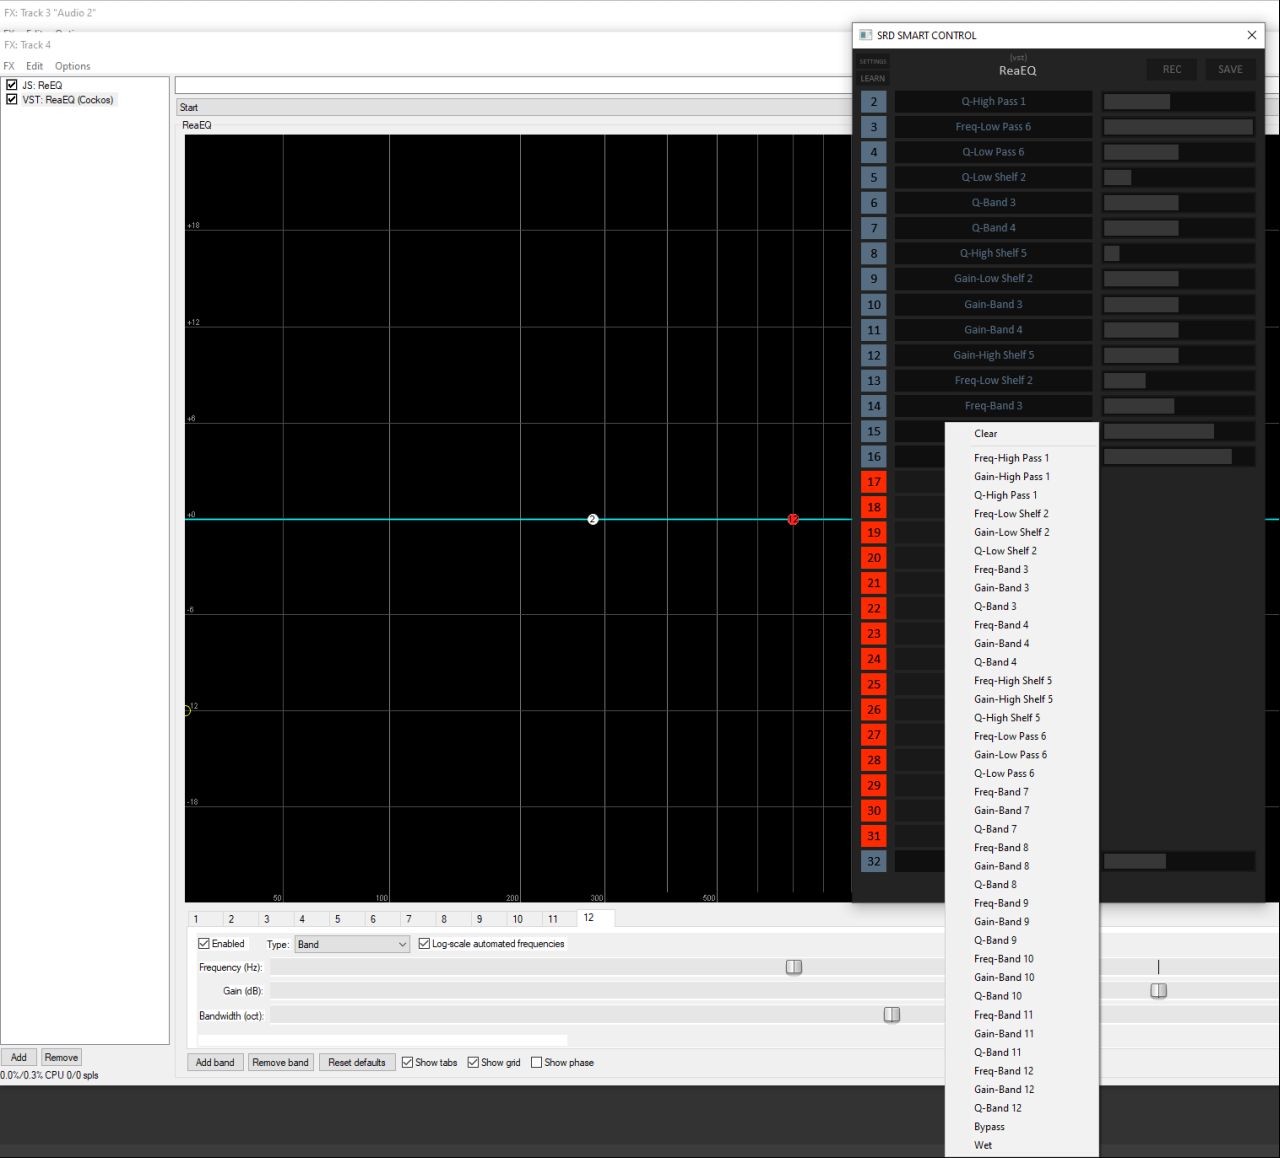Select red control slot number 31

[874, 836]
